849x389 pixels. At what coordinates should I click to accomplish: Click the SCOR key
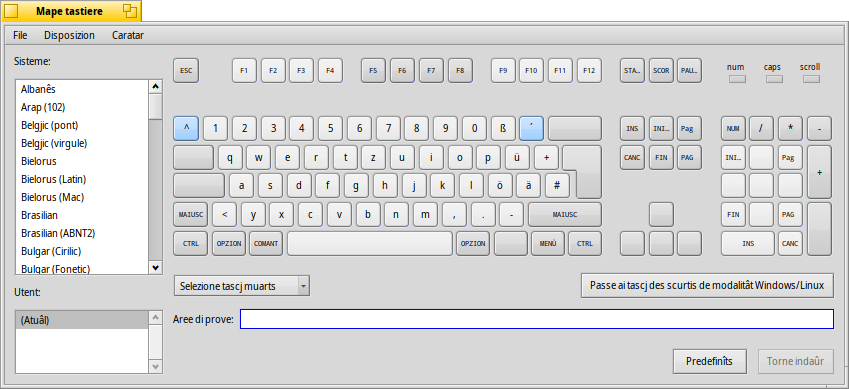pos(661,70)
